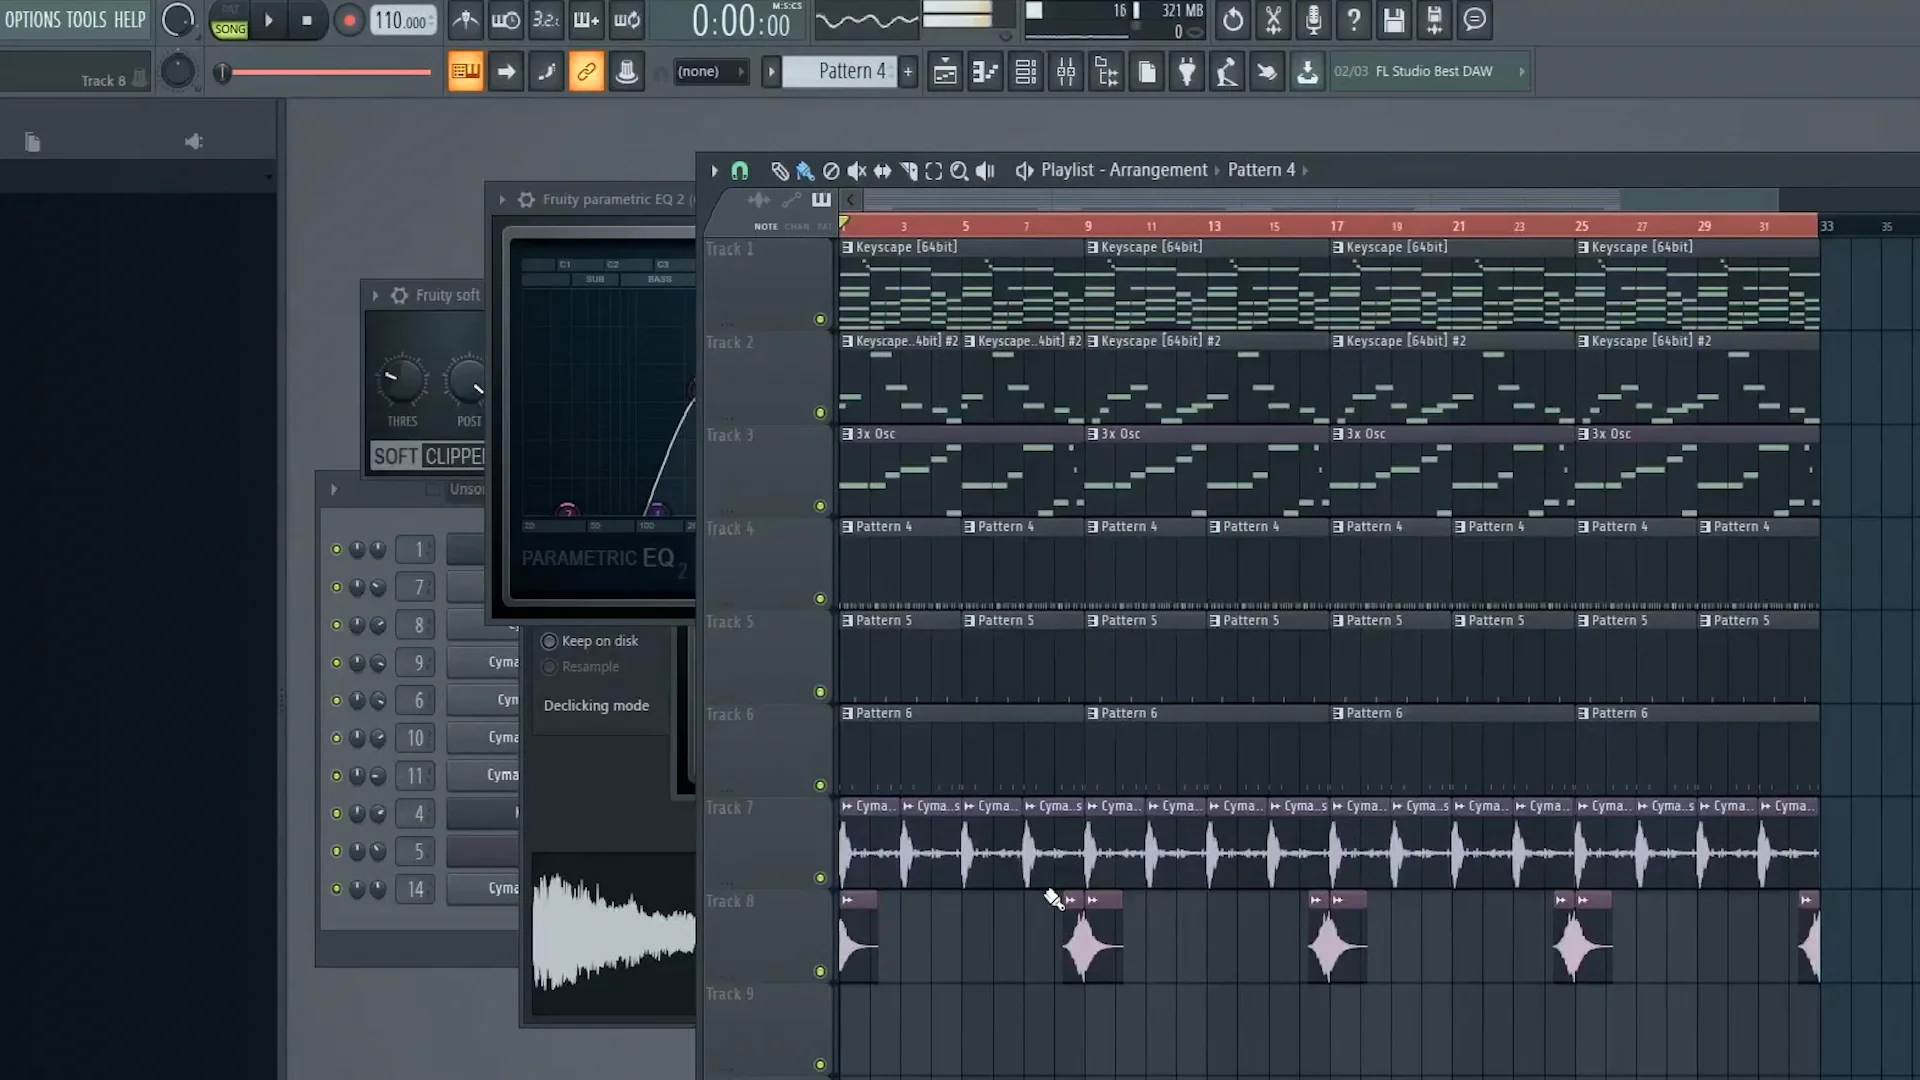Toggle the Playlist snap magnet icon
The image size is (1920, 1080).
740,171
